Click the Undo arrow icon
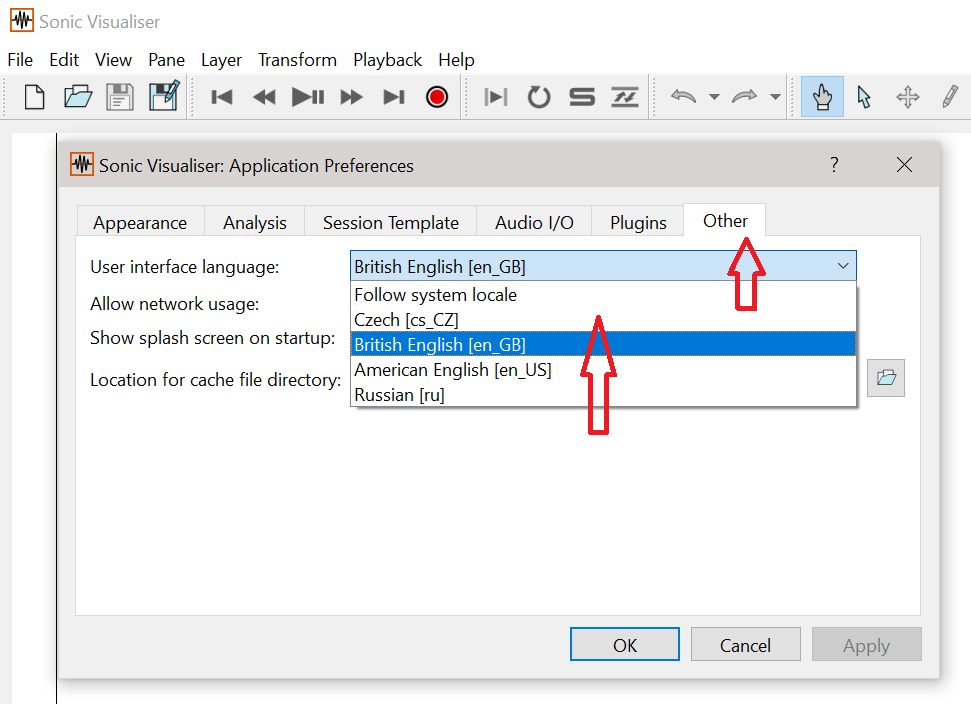Image resolution: width=971 pixels, height=704 pixels. [x=684, y=97]
